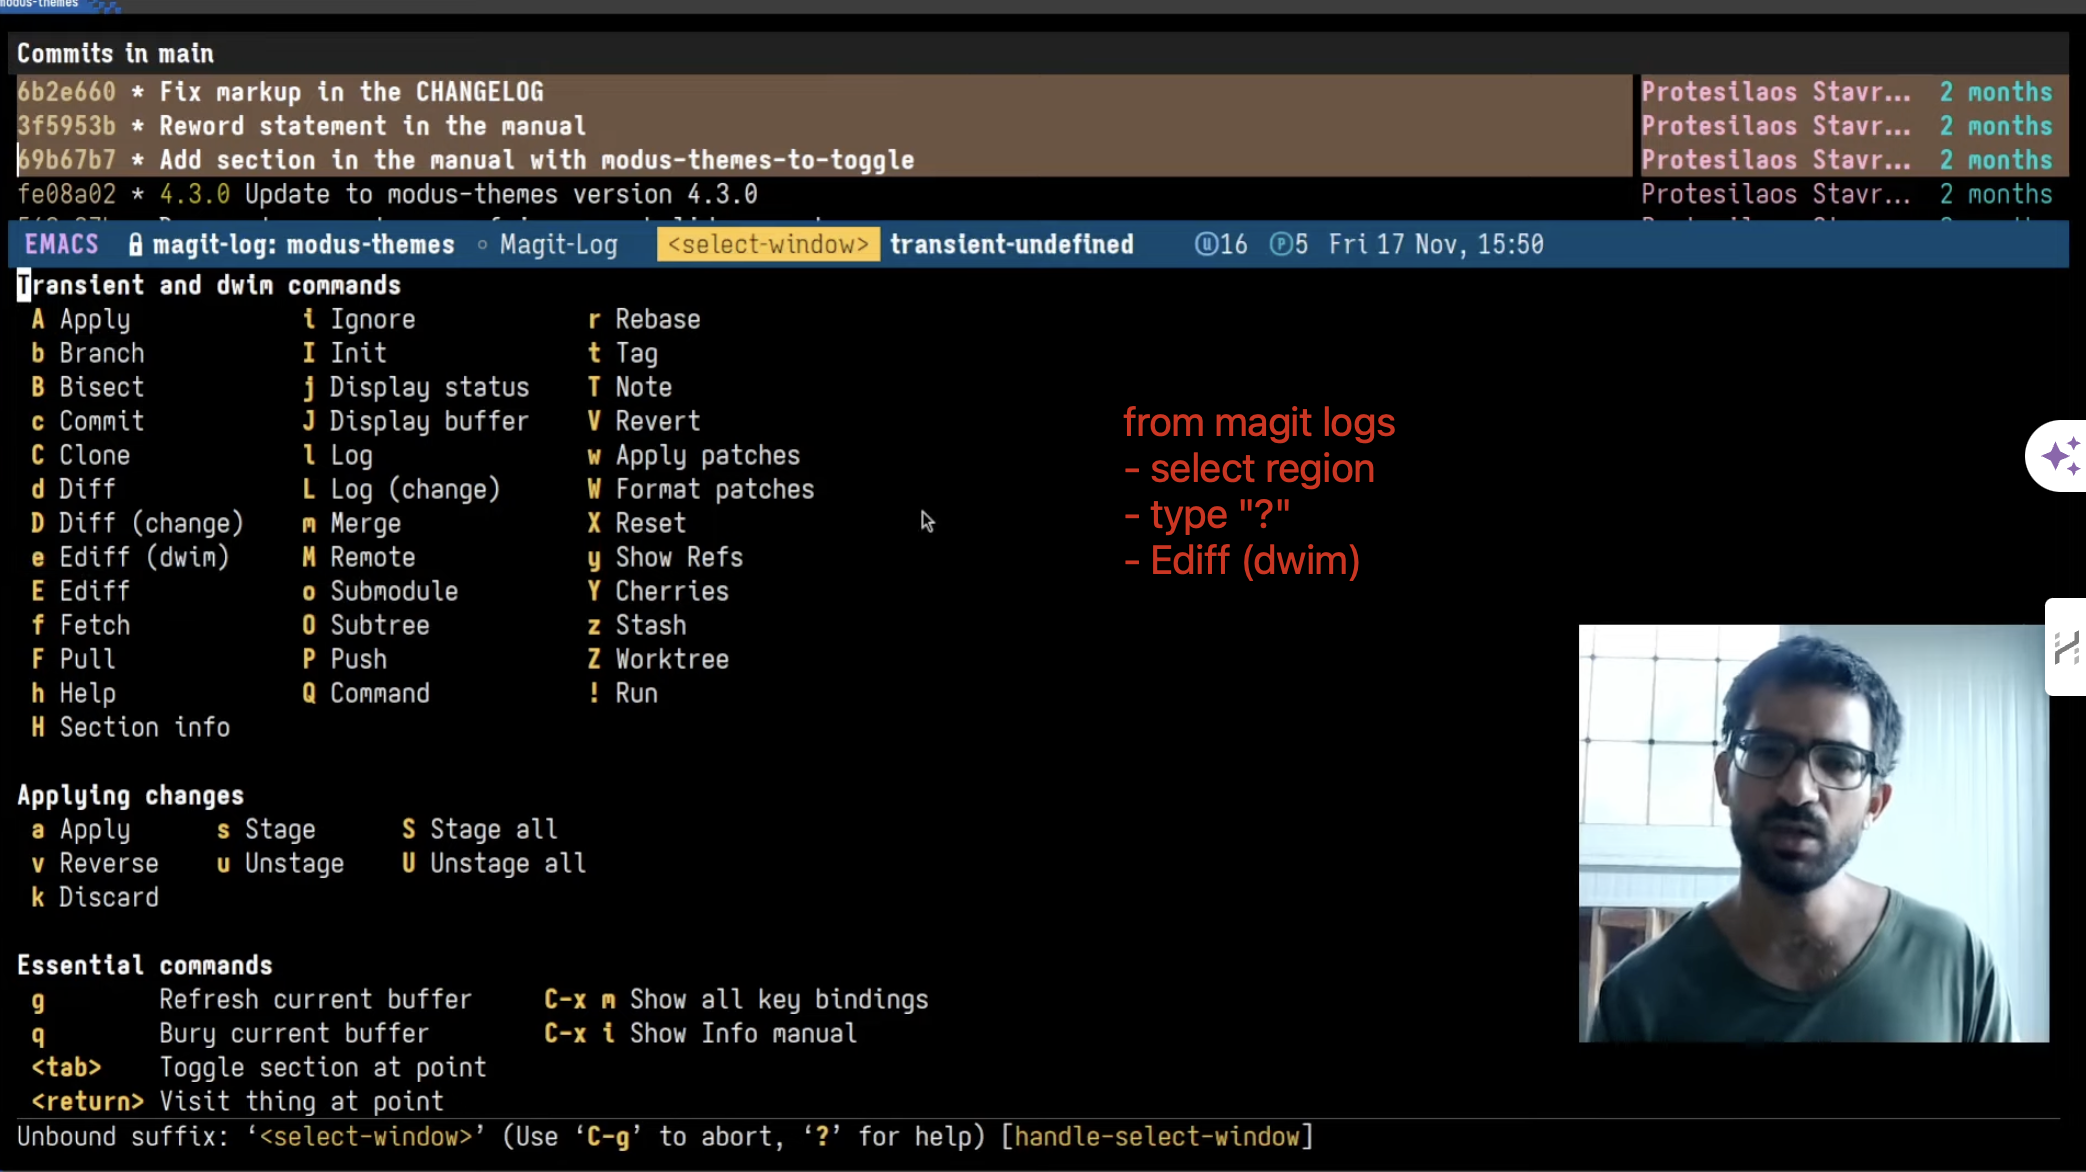The height and width of the screenshot is (1172, 2086).
Task: Click the Magit-Log major mode label
Action: [558, 245]
